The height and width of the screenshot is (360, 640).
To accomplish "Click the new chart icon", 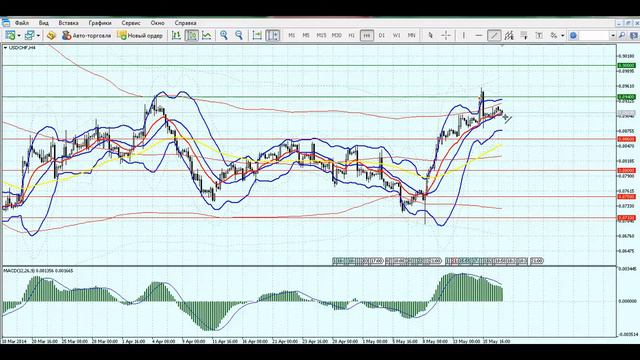I will pyautogui.click(x=10, y=36).
